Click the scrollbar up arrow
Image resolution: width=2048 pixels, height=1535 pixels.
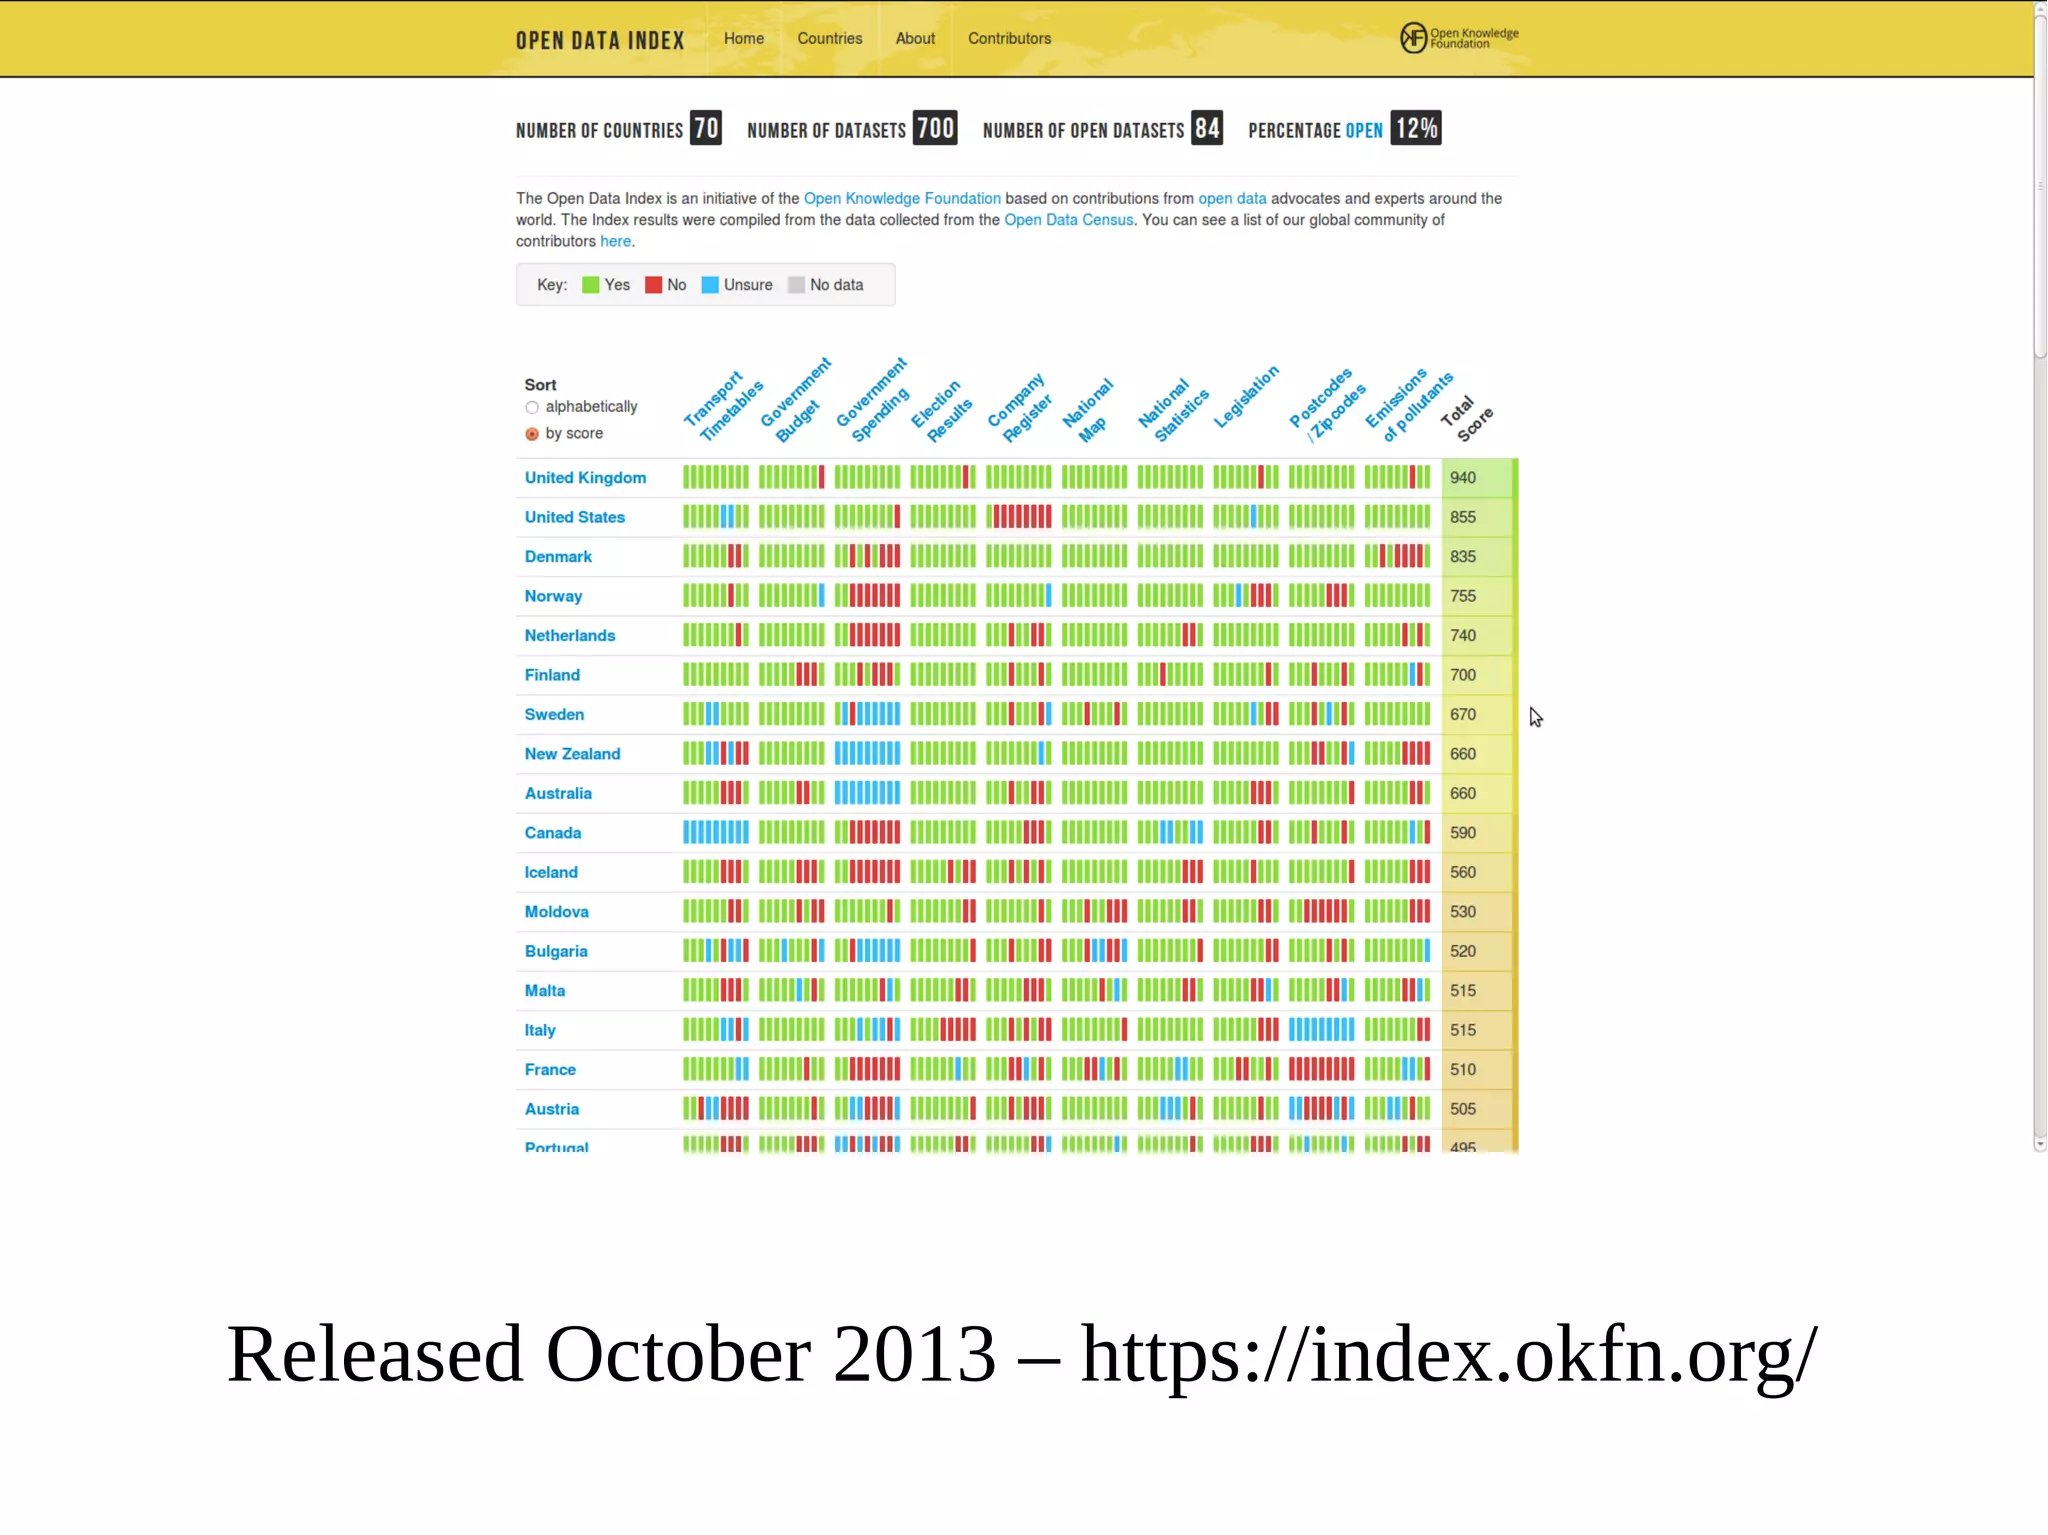pyautogui.click(x=2040, y=8)
